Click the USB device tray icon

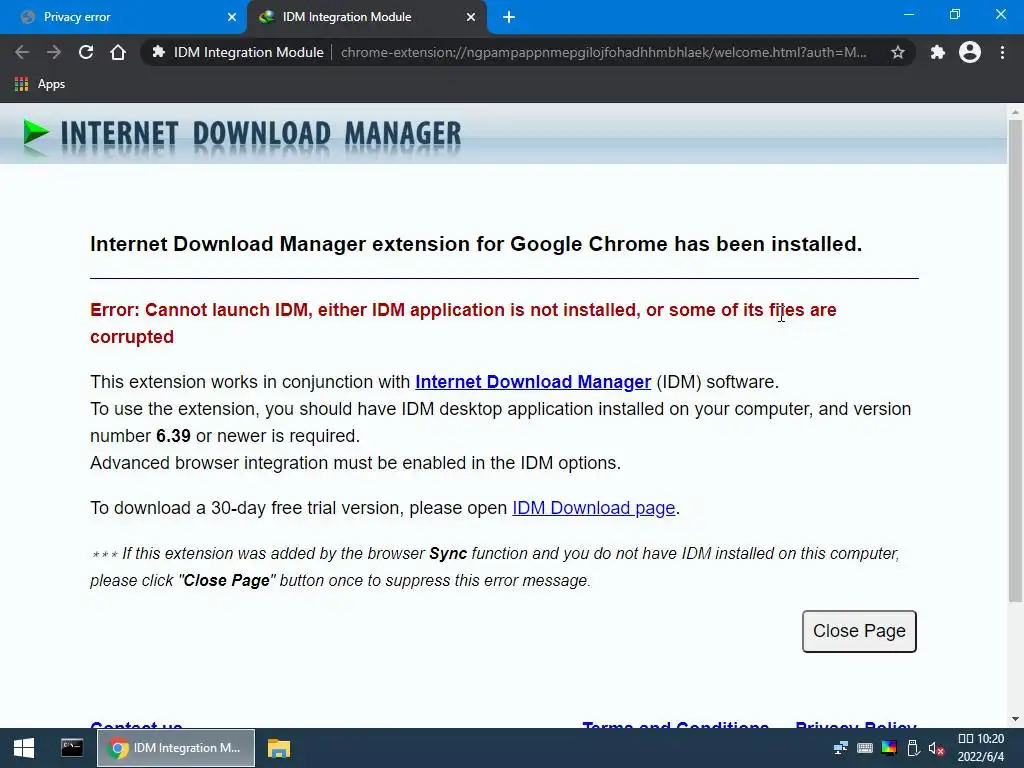(913, 748)
